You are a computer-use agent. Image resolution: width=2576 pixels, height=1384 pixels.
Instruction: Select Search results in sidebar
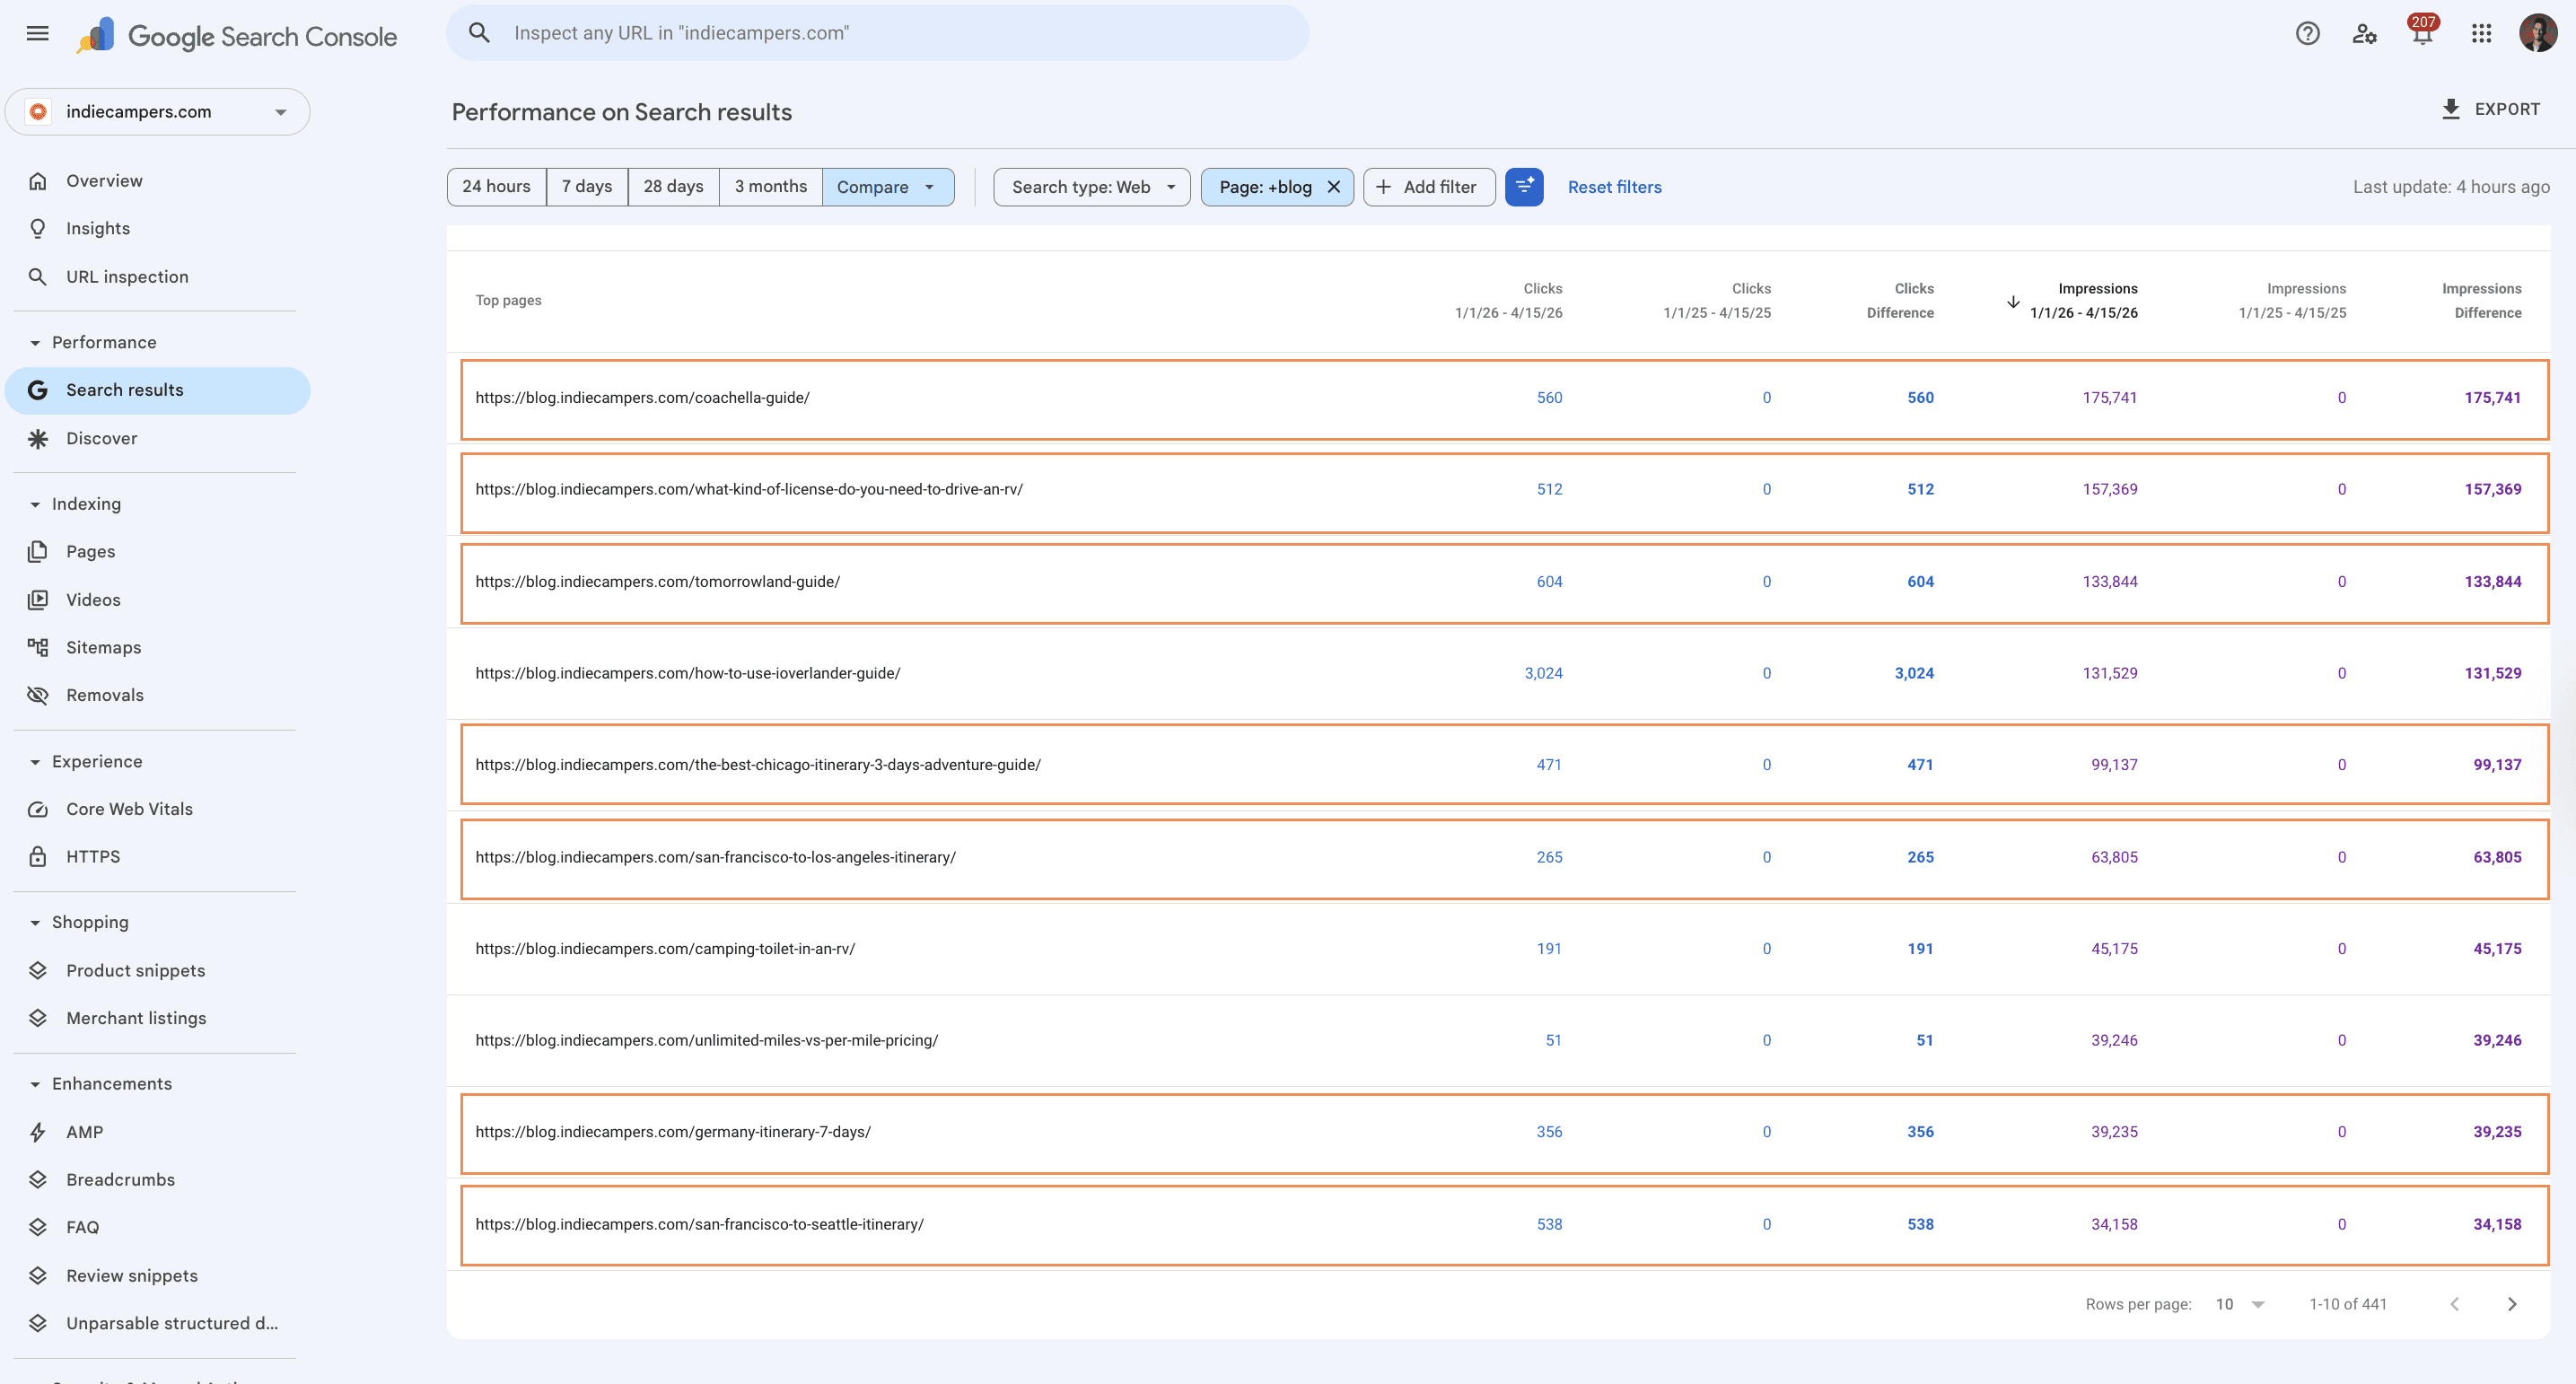click(158, 390)
